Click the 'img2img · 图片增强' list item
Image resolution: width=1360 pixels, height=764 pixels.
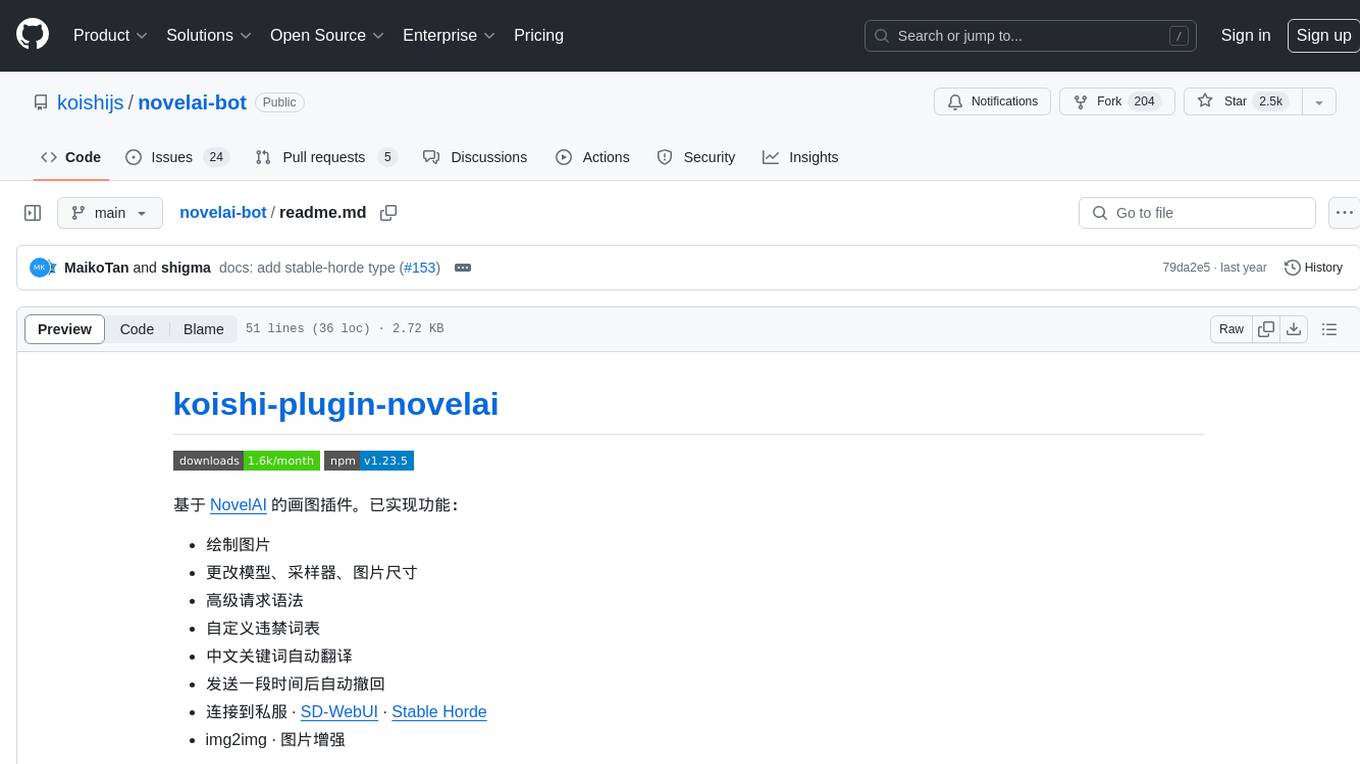pos(276,740)
